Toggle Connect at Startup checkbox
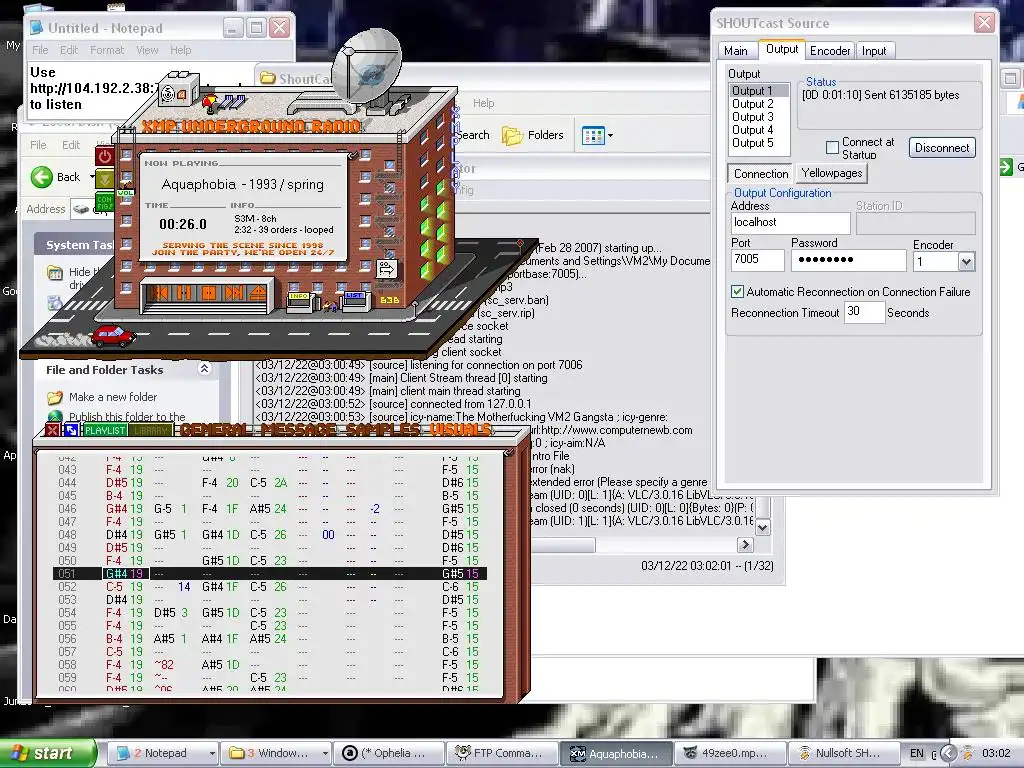Screen dimensions: 1024x768 pyautogui.click(x=832, y=148)
